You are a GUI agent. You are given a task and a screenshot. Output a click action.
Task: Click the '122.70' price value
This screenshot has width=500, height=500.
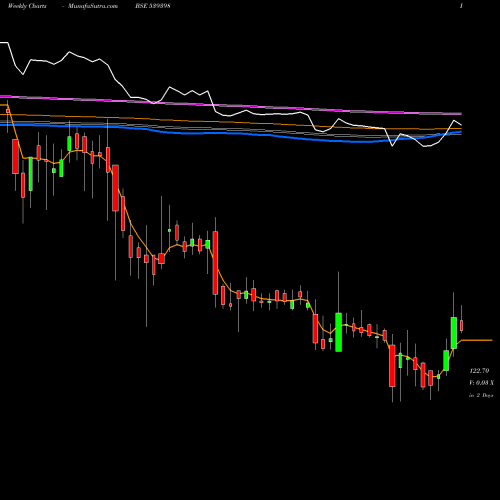(479, 371)
